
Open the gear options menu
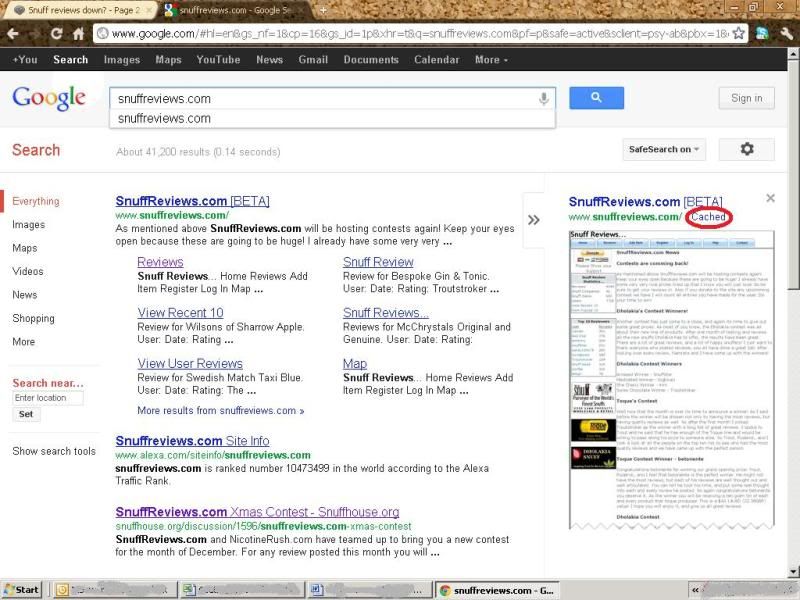click(x=746, y=149)
